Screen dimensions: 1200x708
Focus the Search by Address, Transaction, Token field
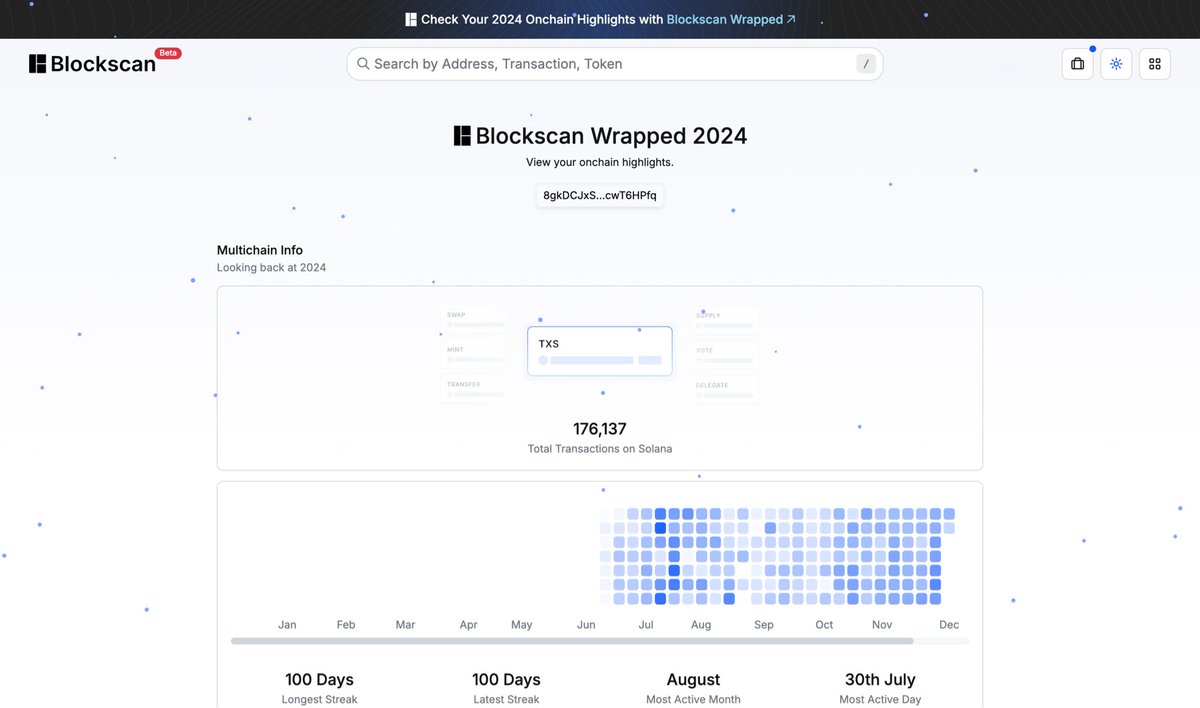pos(615,64)
